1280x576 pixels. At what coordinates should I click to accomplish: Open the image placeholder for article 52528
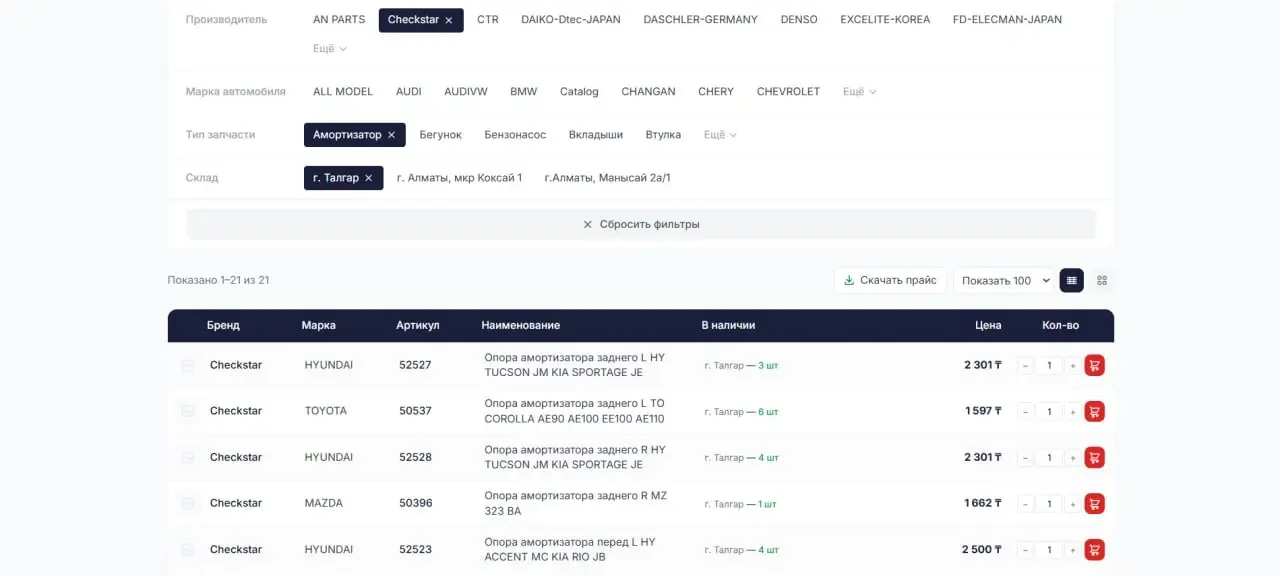pos(187,458)
